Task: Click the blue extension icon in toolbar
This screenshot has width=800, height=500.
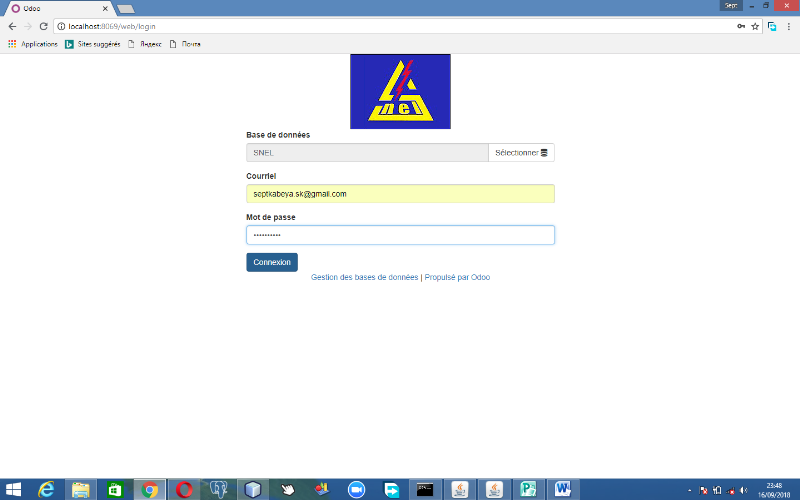Action: coord(772,27)
